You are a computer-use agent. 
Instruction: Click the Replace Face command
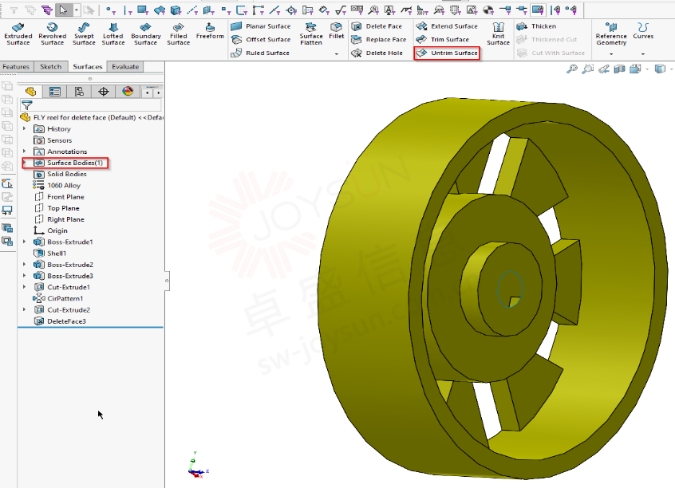[378, 40]
